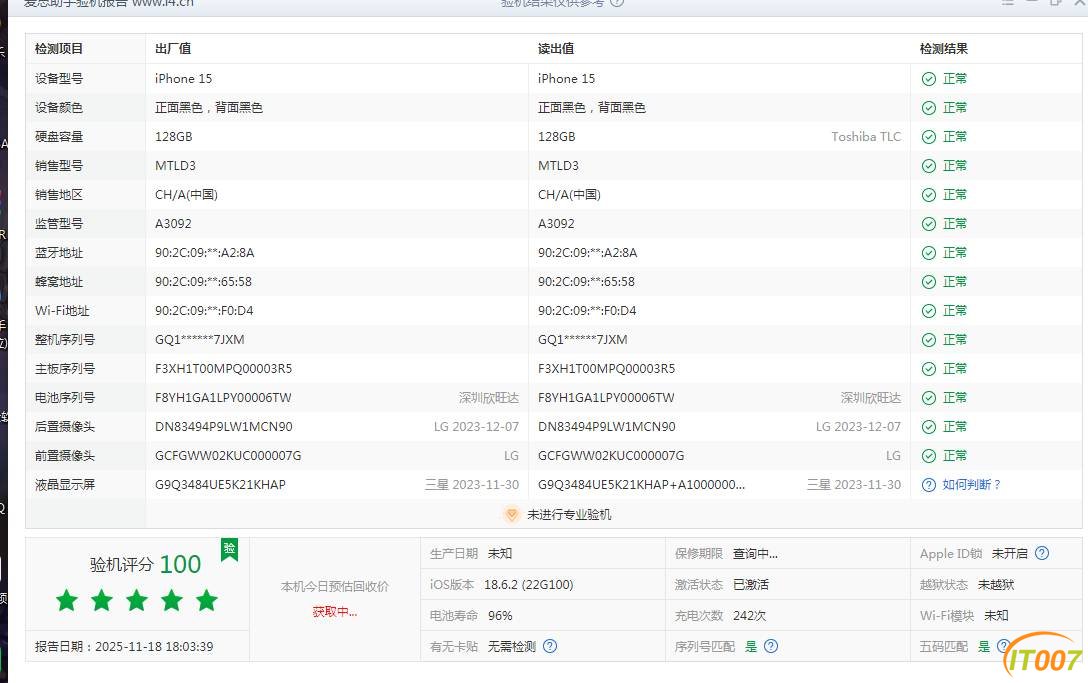Click the 验机评分 100 score

tap(145, 564)
